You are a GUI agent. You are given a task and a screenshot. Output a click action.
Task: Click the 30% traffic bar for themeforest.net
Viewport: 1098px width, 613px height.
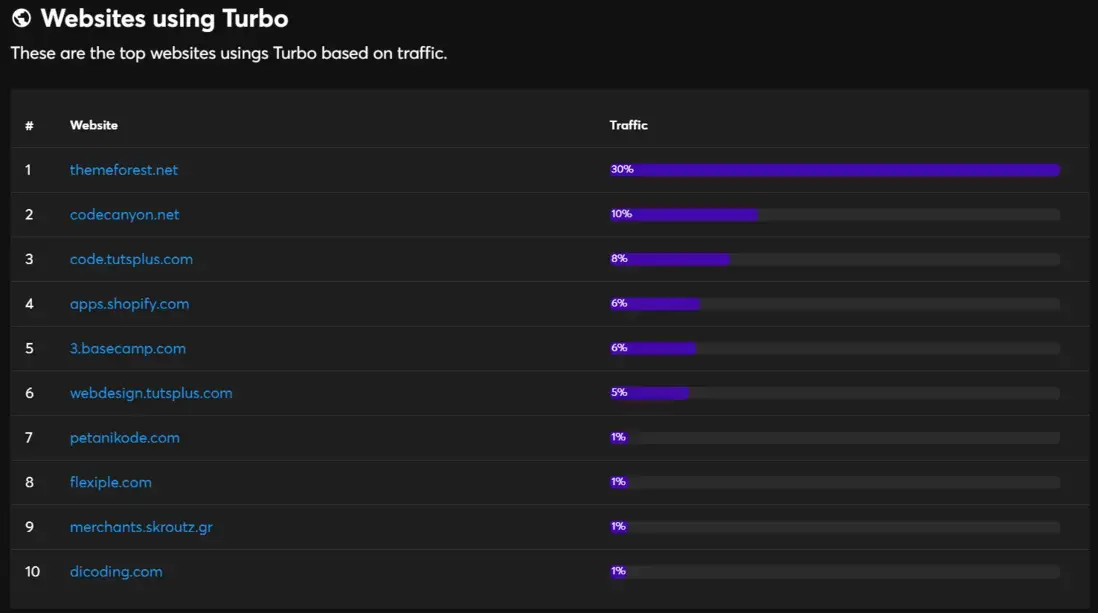pos(835,170)
